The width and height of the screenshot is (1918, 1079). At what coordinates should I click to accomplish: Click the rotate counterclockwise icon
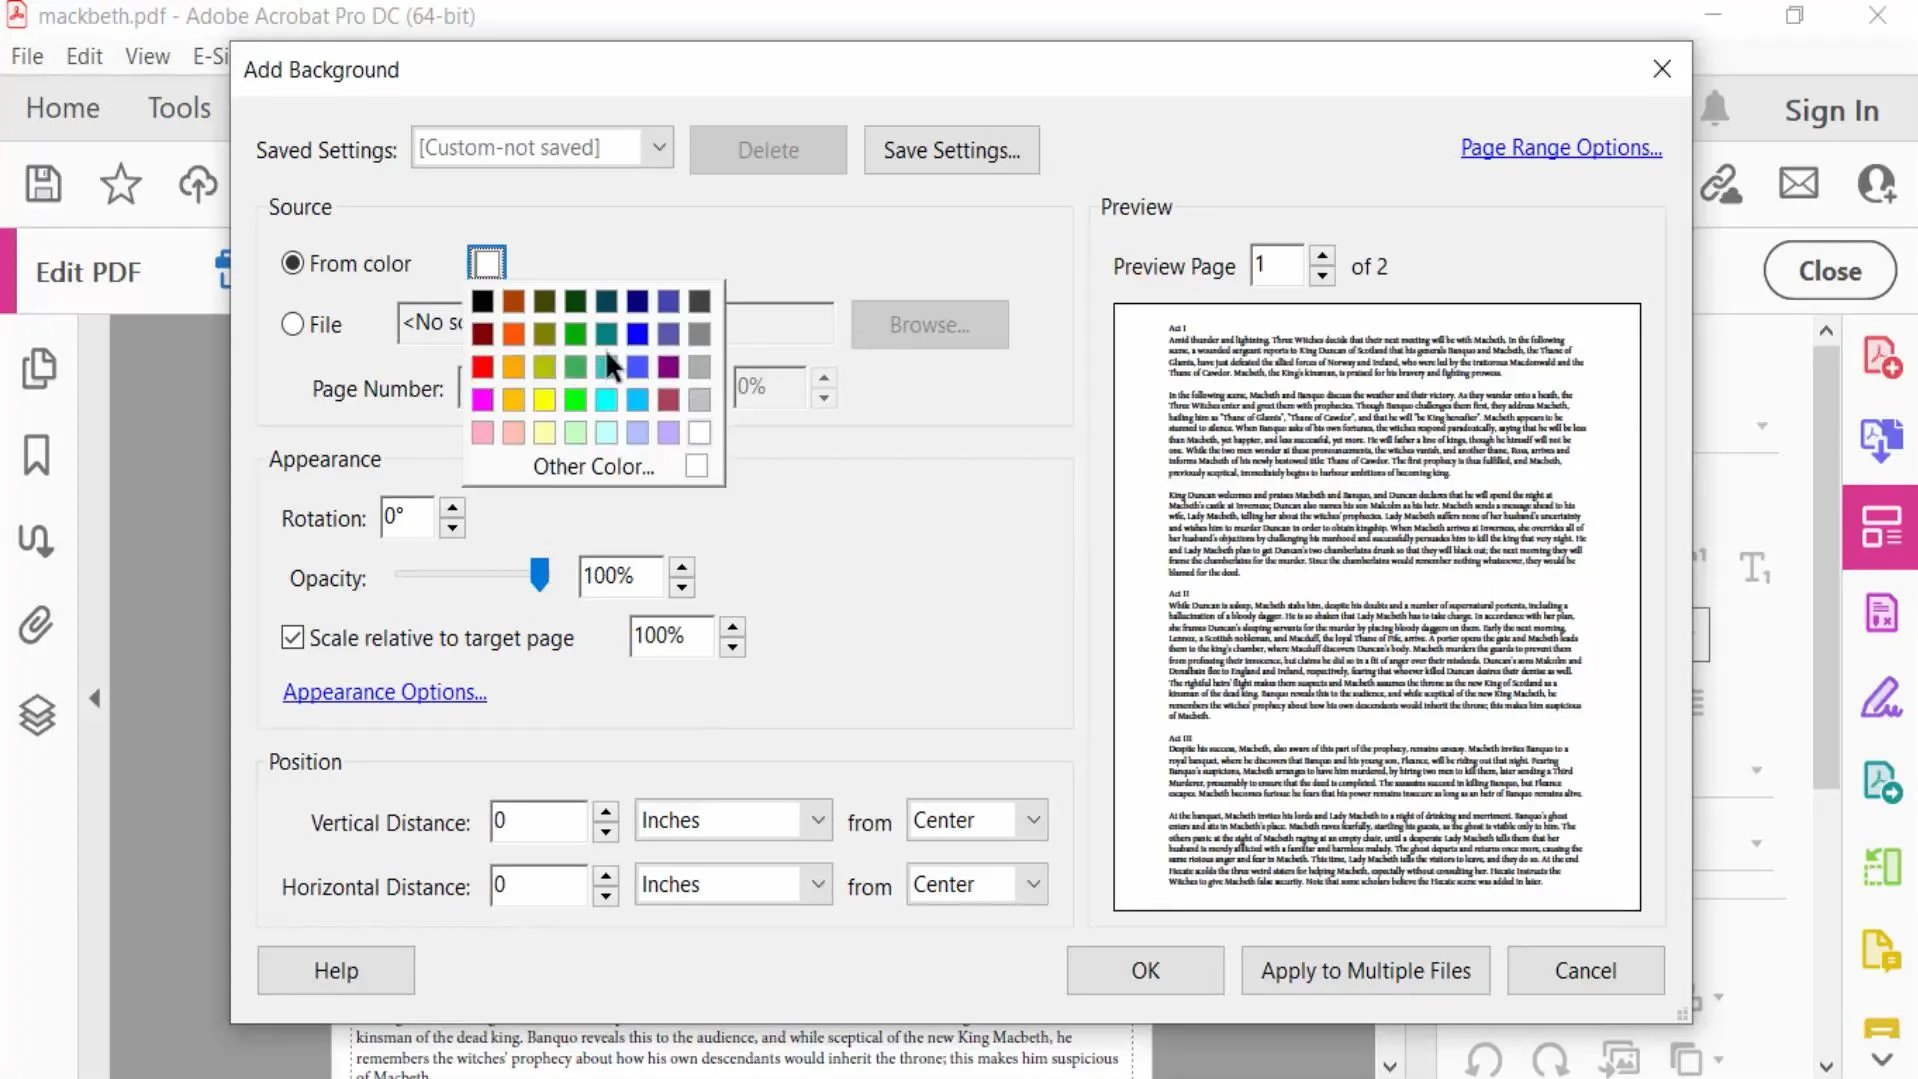[1485, 1058]
